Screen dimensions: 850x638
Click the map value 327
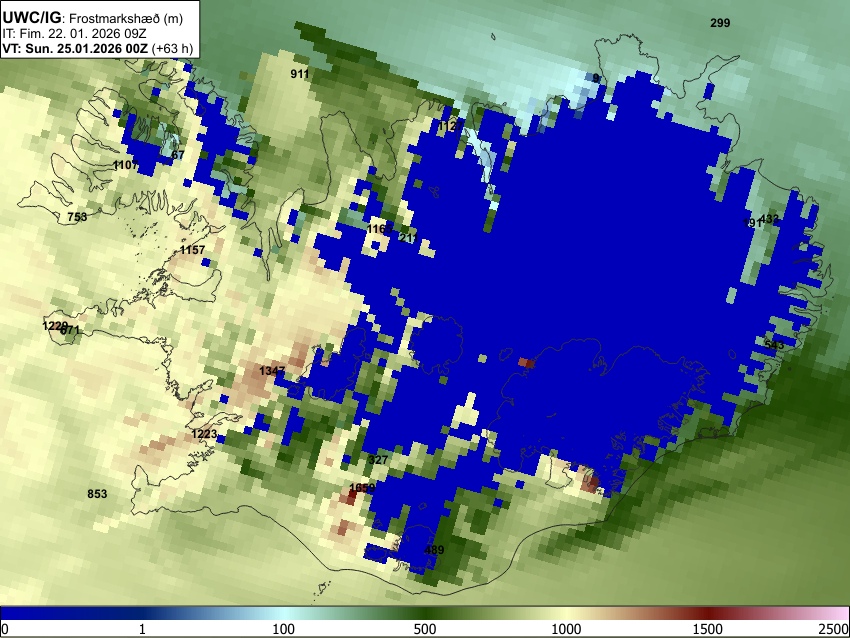pos(378,460)
